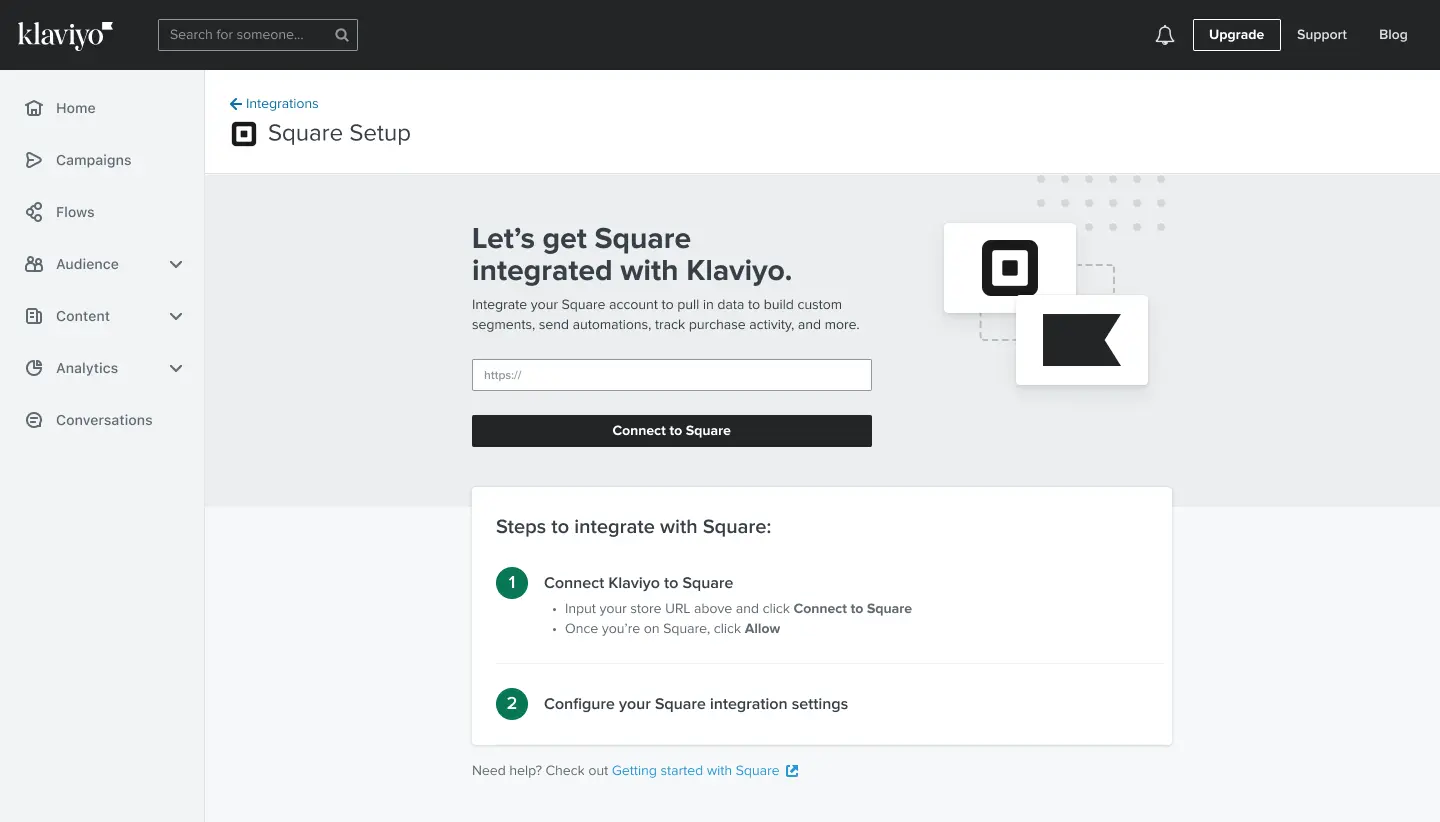Click the Upgrade button
Image resolution: width=1440 pixels, height=822 pixels.
[1236, 35]
